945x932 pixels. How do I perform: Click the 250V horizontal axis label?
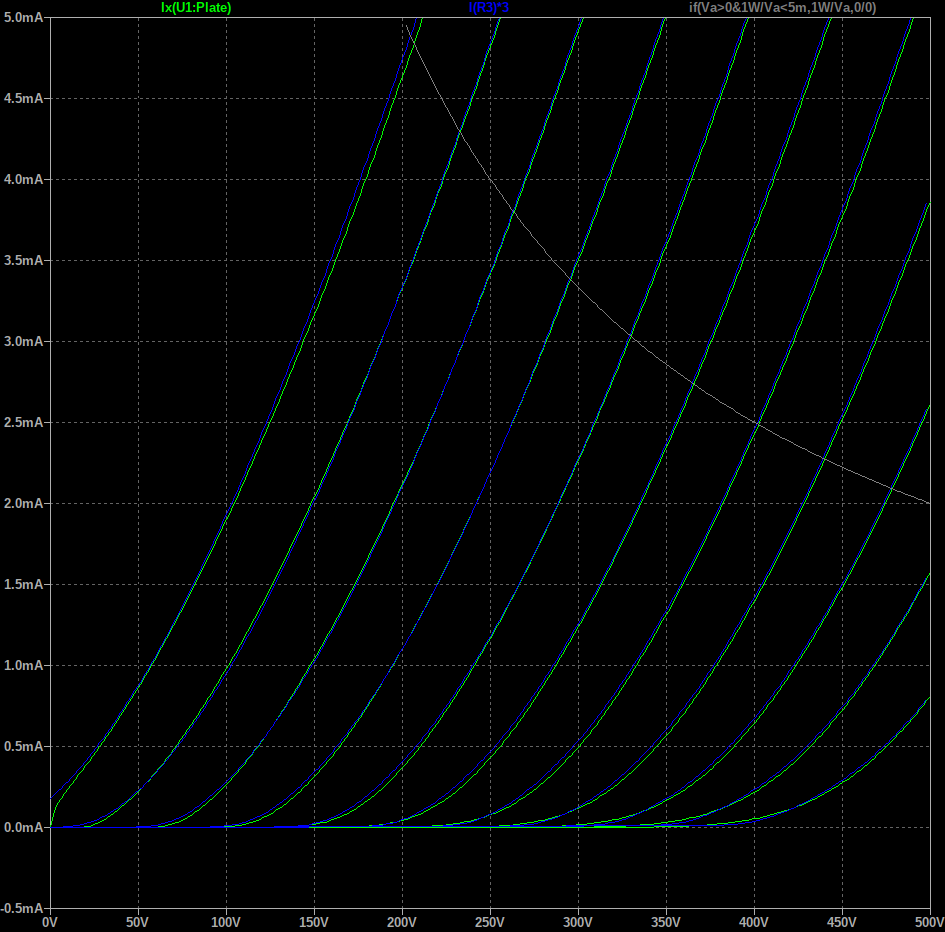(489, 922)
